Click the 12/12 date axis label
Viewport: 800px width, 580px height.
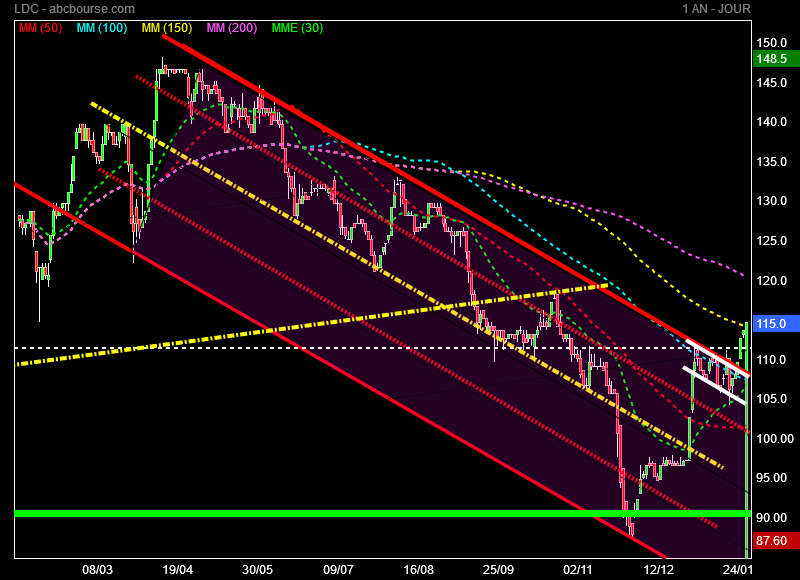coord(659,570)
